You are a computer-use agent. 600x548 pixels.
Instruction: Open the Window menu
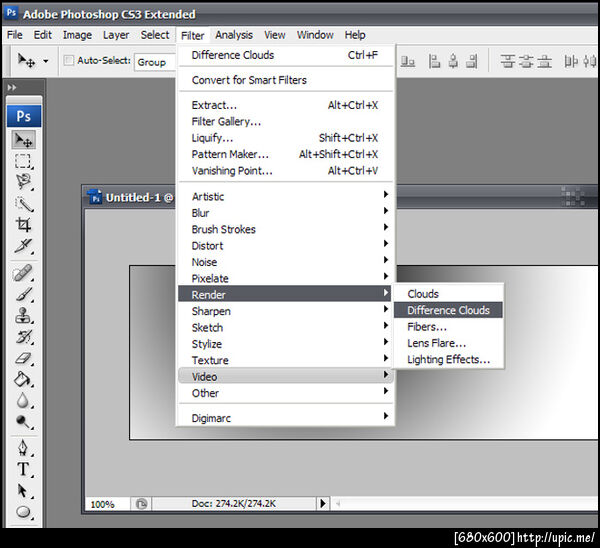(315, 35)
